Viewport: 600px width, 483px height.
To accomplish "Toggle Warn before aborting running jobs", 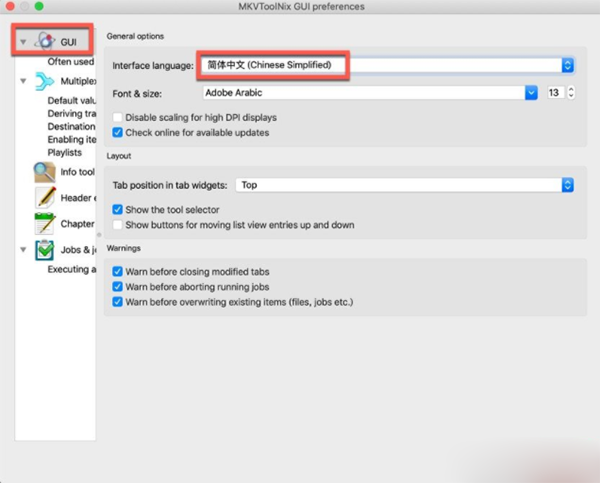I will (x=117, y=287).
